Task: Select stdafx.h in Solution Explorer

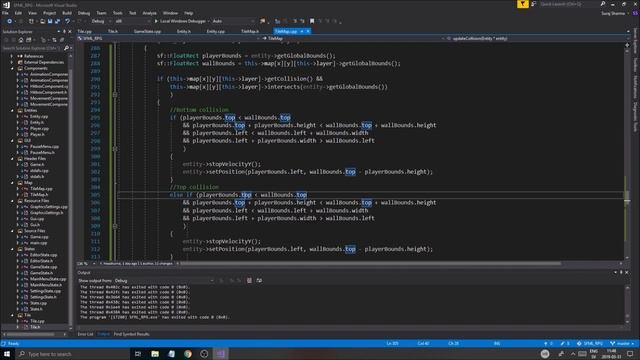Action: (x=37, y=177)
